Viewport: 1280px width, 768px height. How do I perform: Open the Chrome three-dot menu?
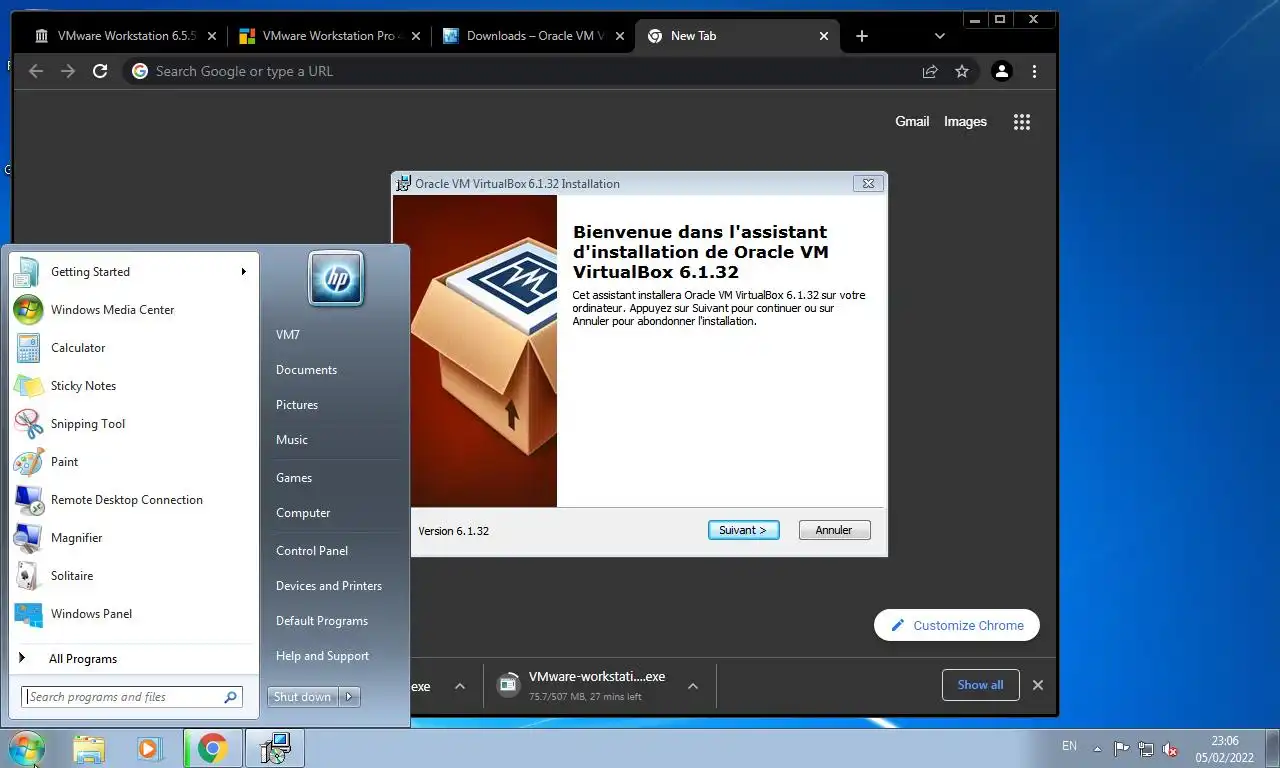pos(1034,71)
